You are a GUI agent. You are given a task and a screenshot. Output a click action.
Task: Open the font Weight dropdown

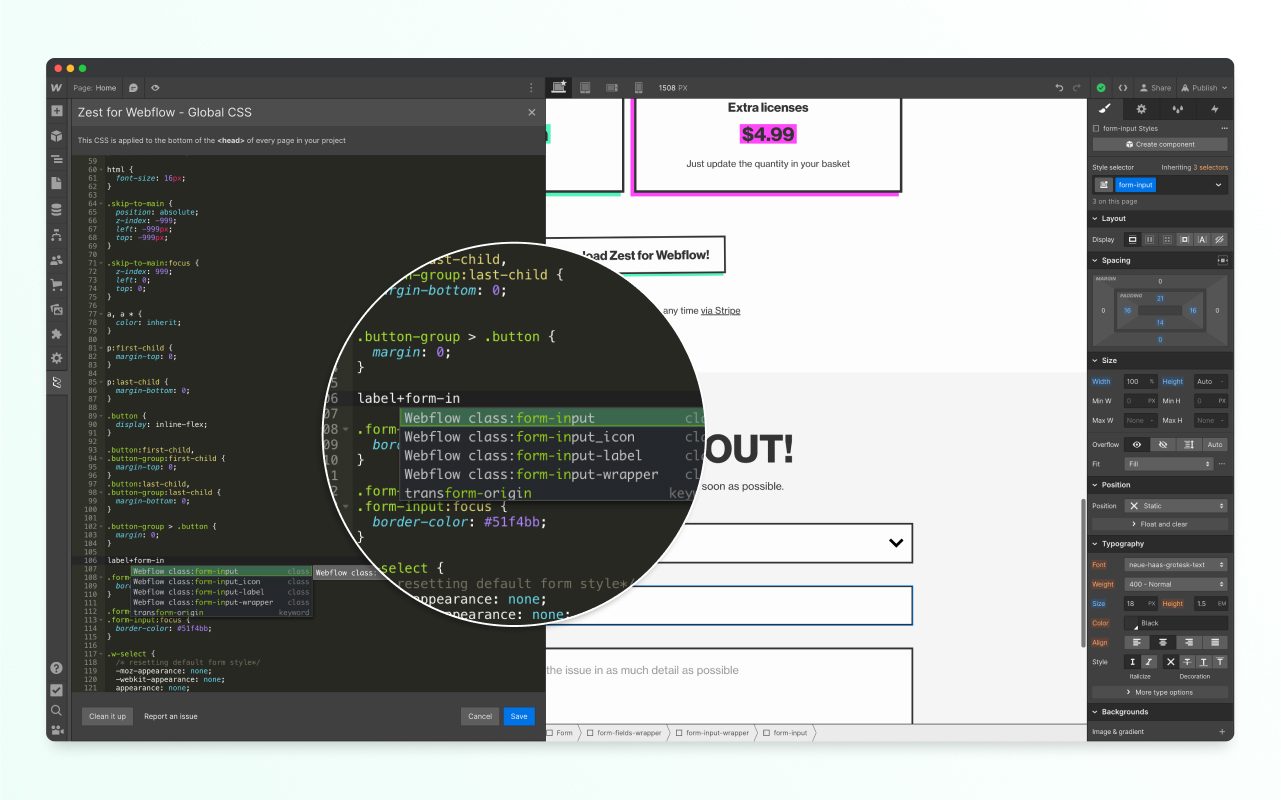[x=1176, y=584]
